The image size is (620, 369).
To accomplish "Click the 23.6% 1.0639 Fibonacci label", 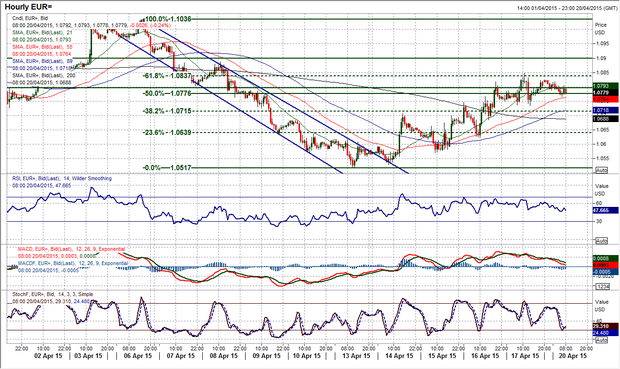I will tap(167, 132).
